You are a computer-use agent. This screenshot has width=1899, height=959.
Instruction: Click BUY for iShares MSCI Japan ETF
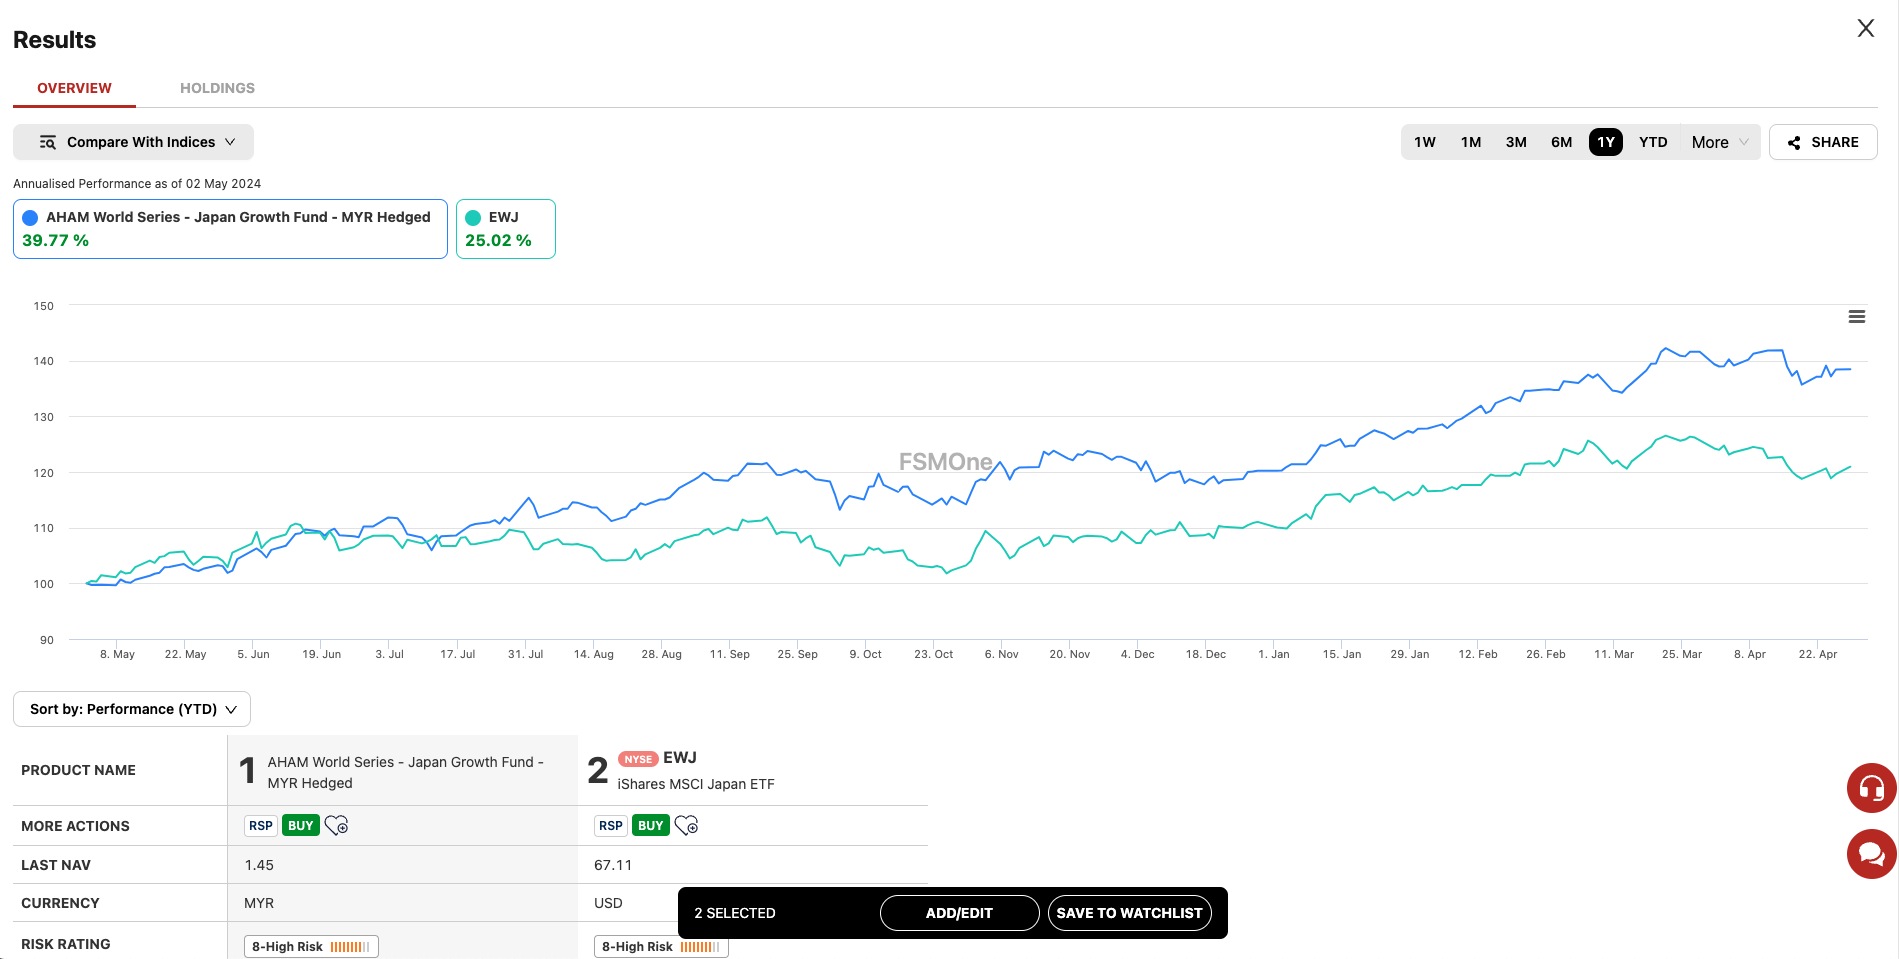click(x=651, y=826)
